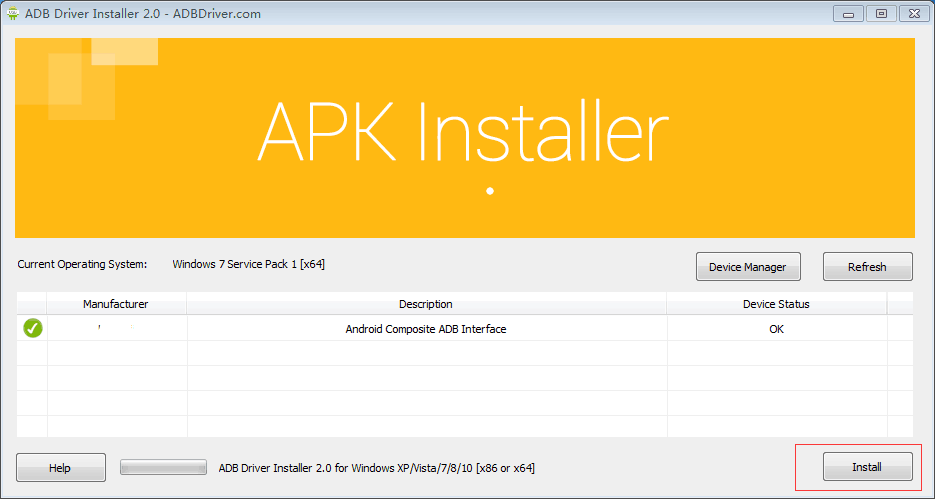This screenshot has height=499, width=935.
Task: Click the Current Operating System label
Action: (x=82, y=264)
